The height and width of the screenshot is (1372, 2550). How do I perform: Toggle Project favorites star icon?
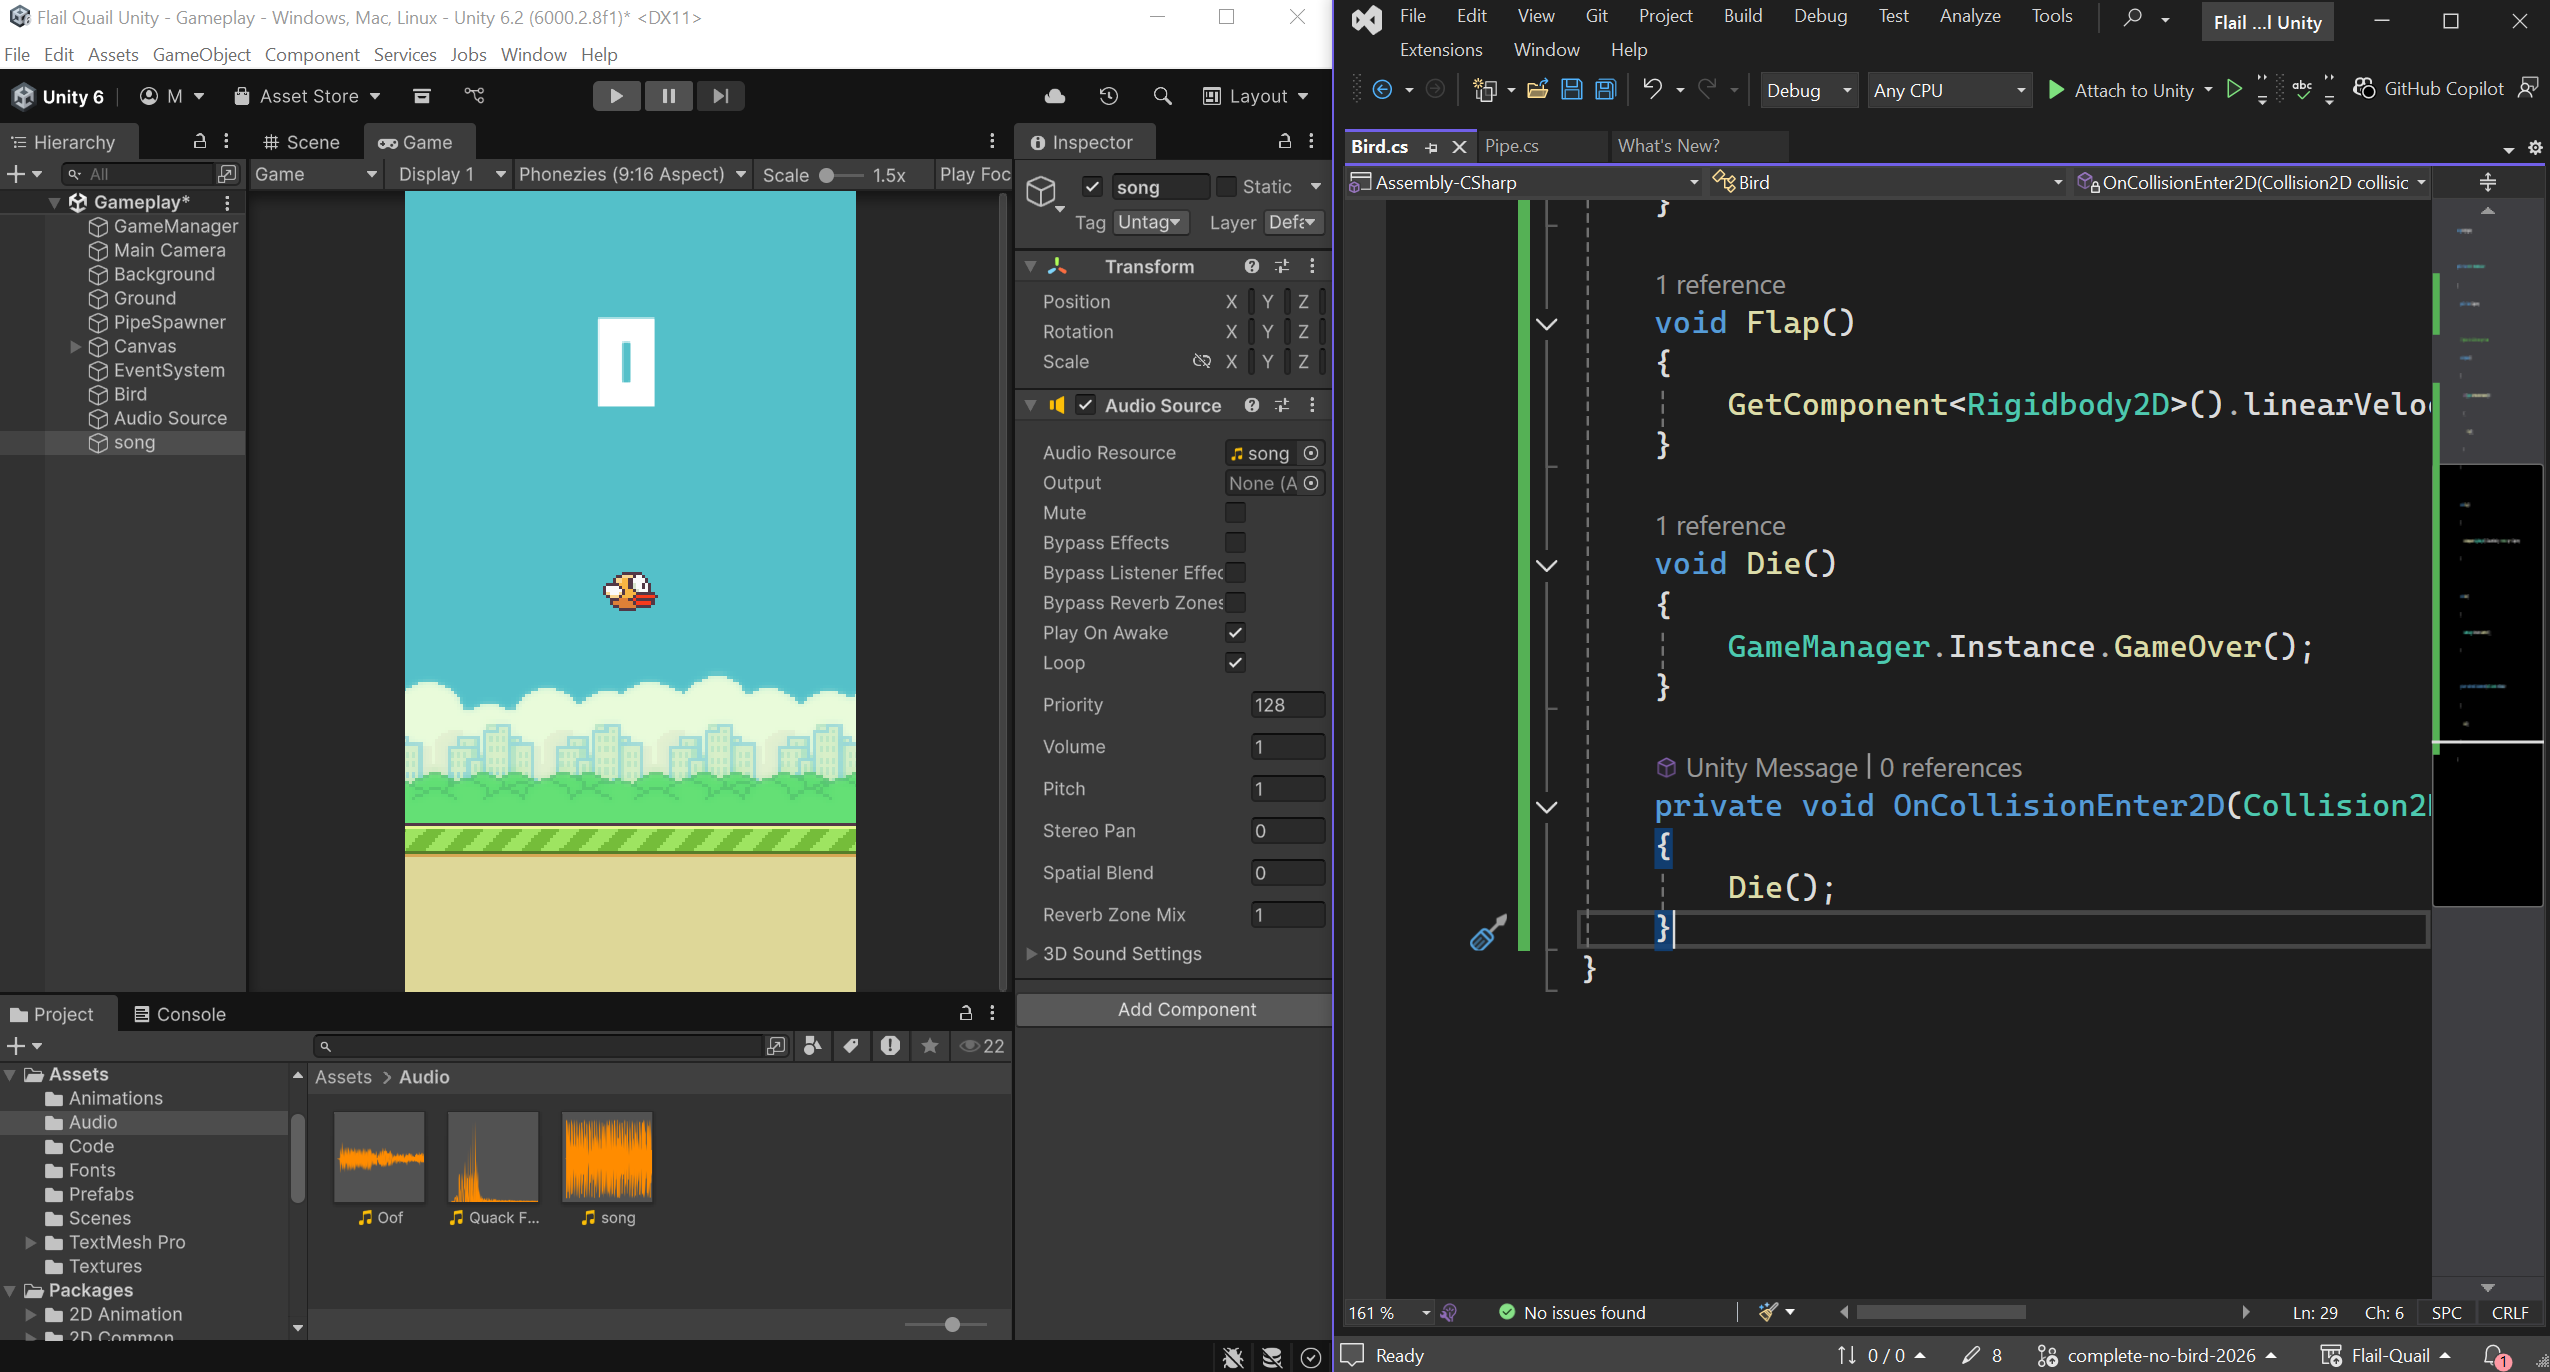[x=930, y=1046]
